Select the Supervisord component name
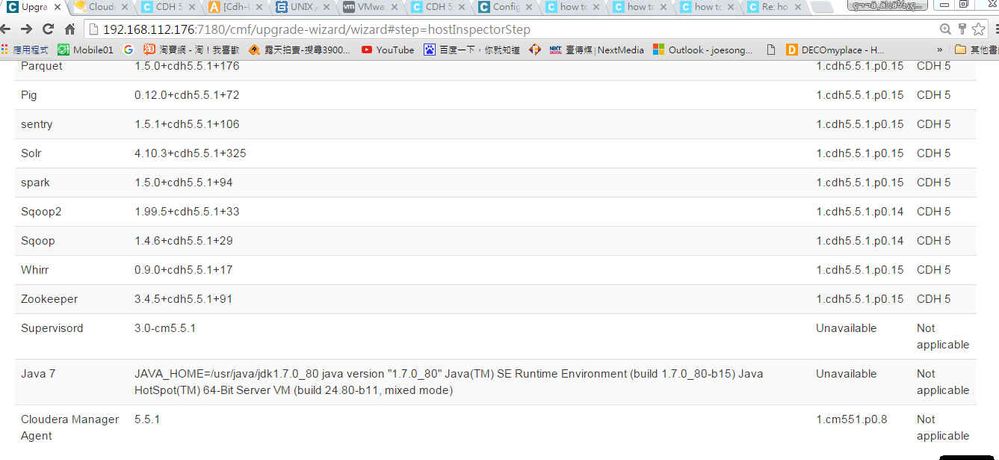 coord(52,329)
